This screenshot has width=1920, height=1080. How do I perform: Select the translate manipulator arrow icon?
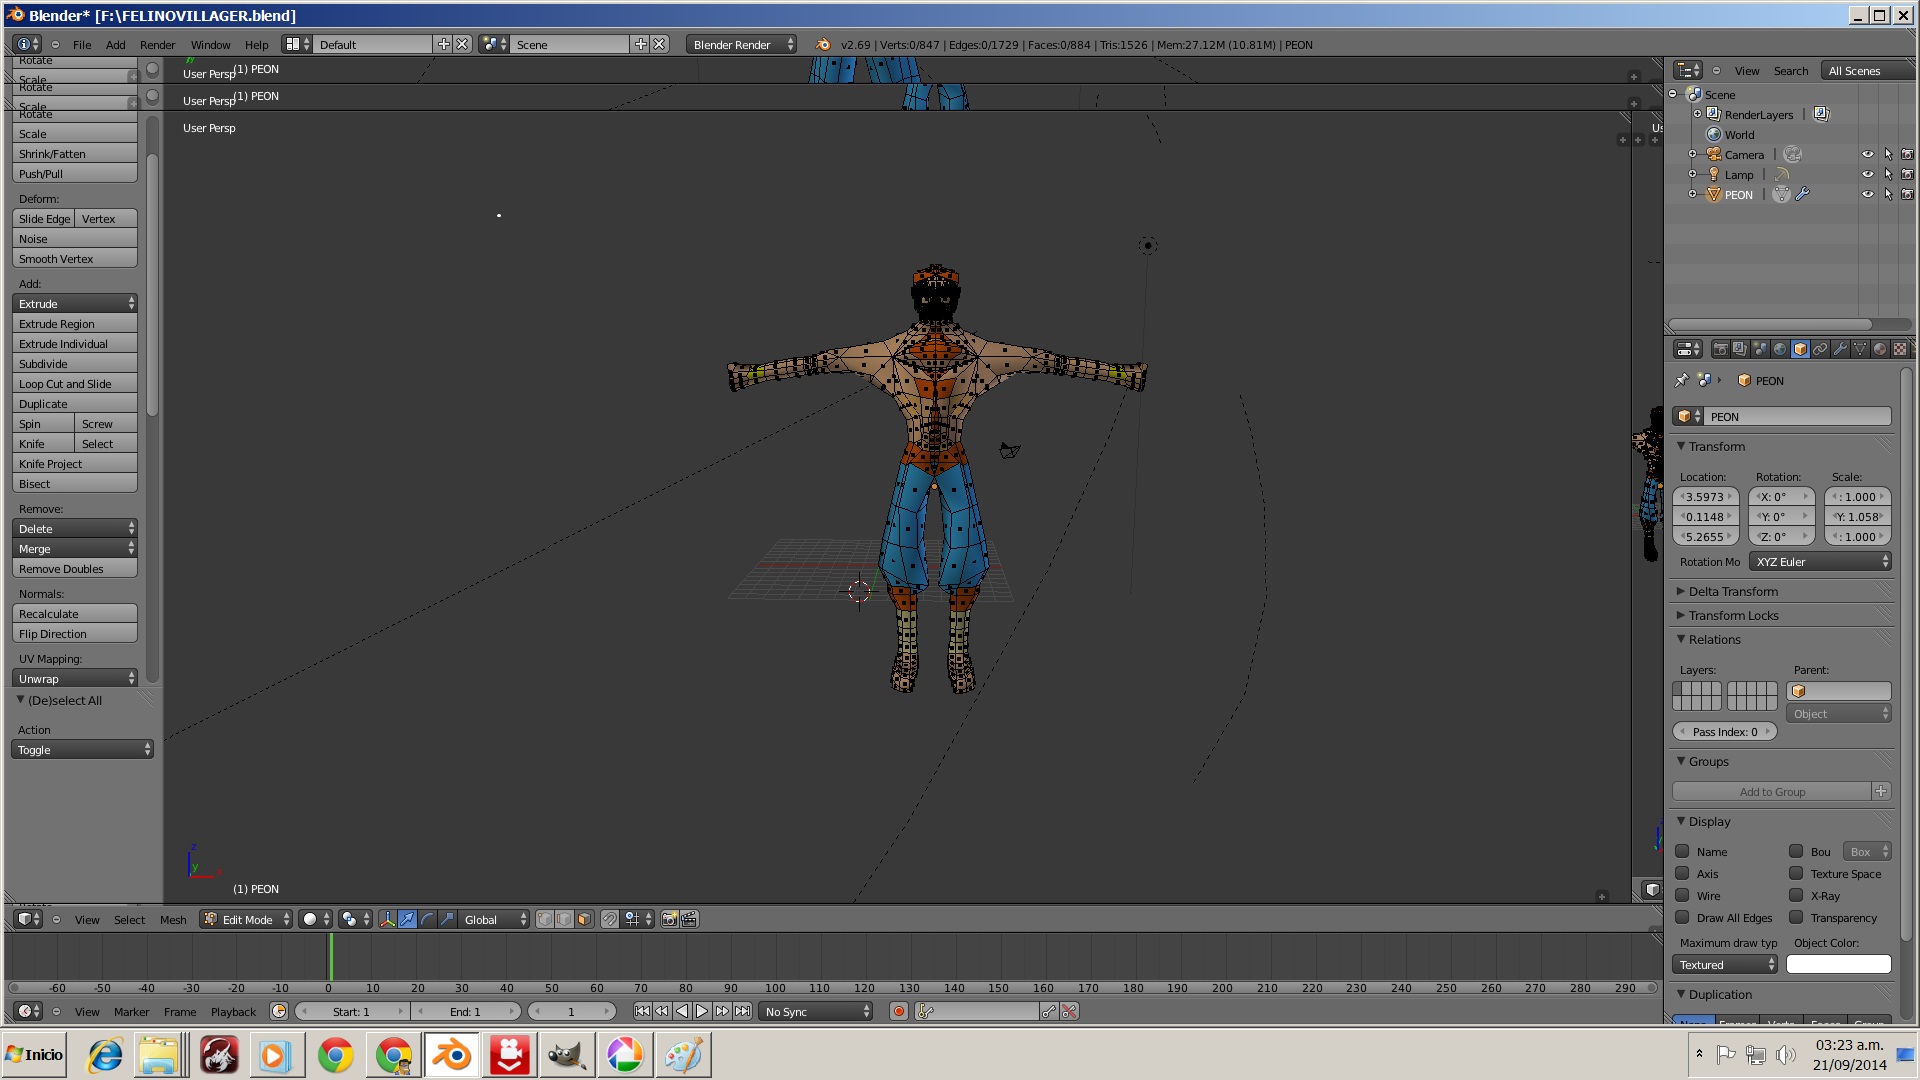(407, 919)
